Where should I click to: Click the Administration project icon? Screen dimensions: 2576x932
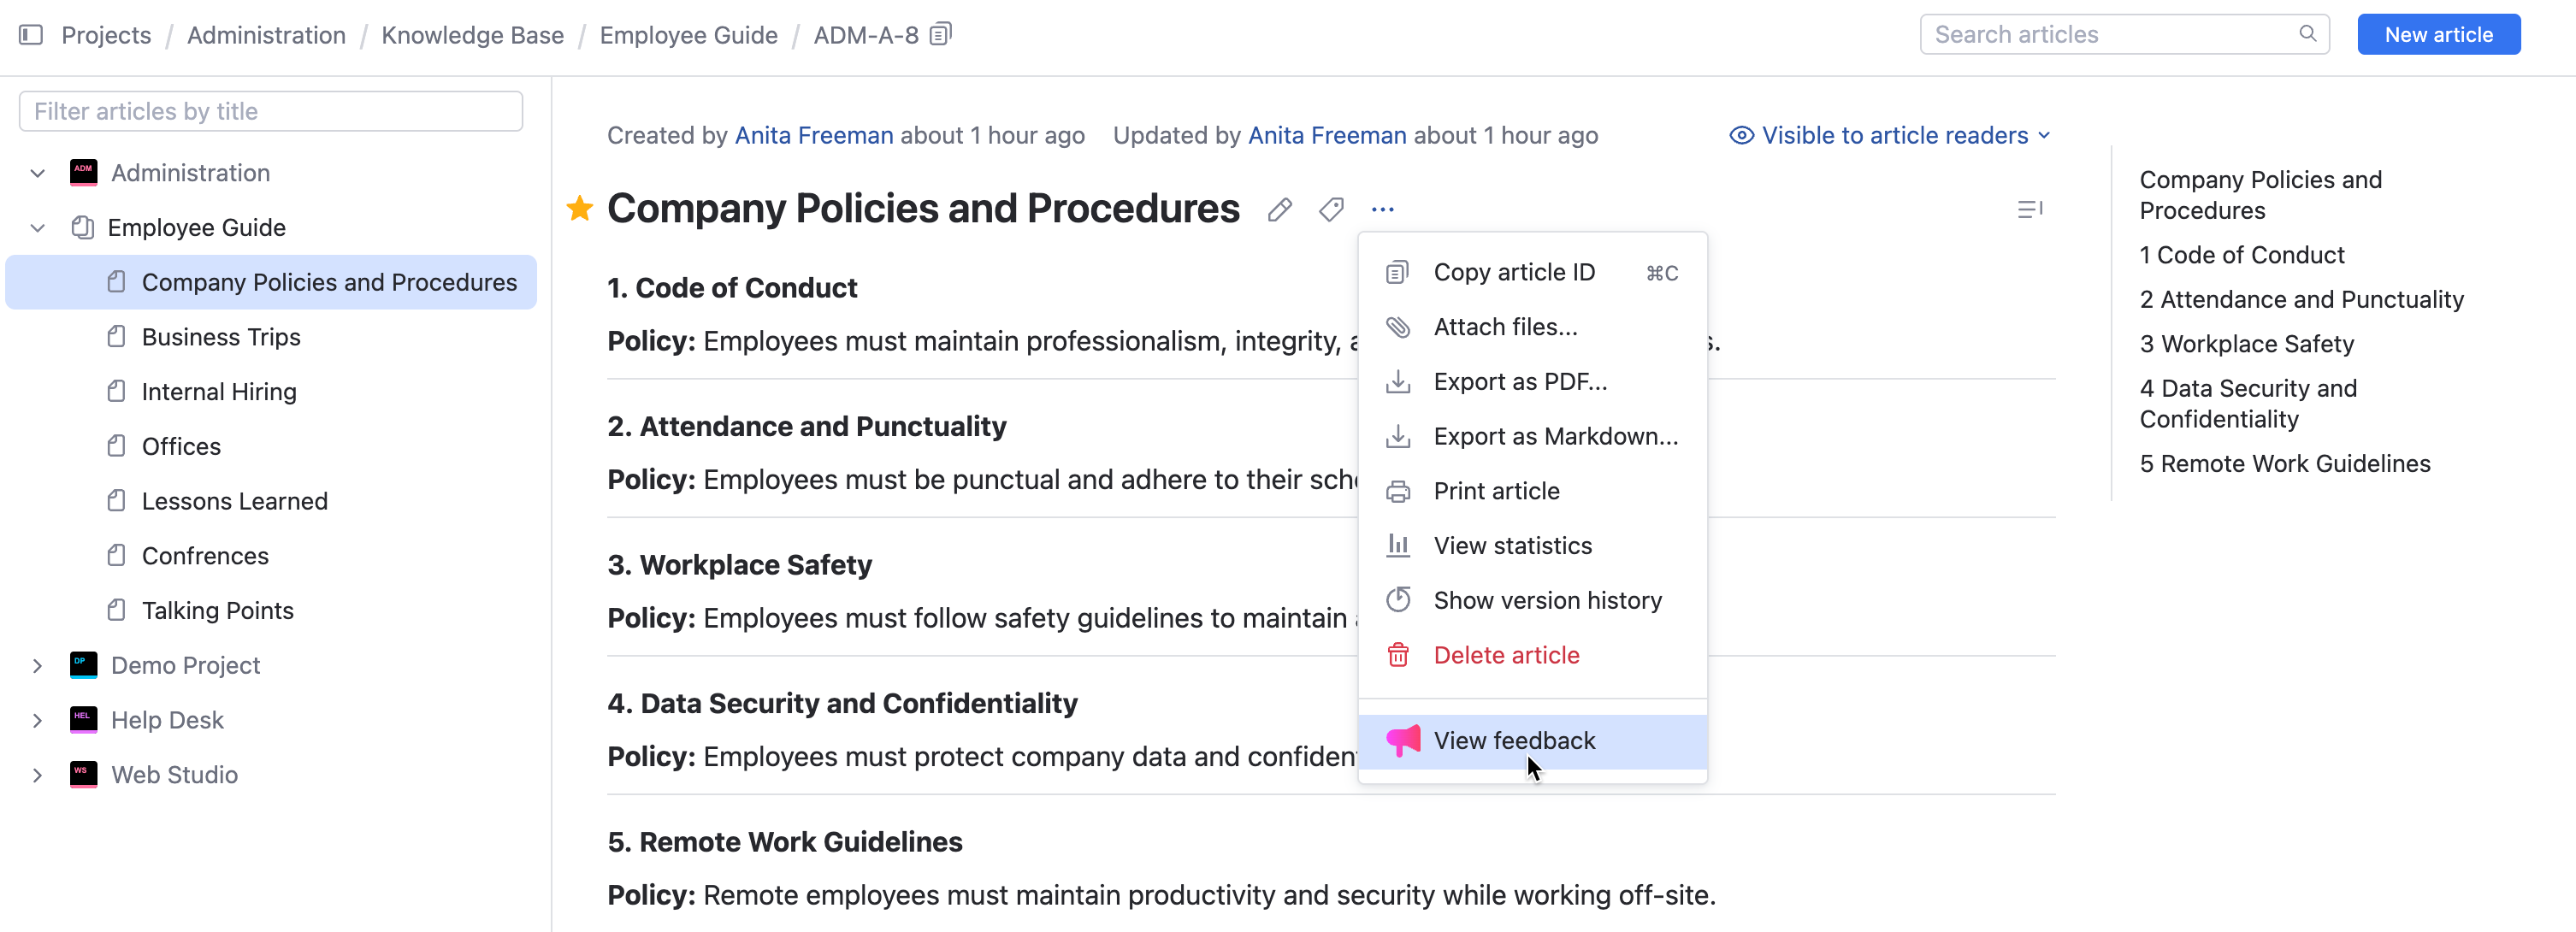(84, 173)
